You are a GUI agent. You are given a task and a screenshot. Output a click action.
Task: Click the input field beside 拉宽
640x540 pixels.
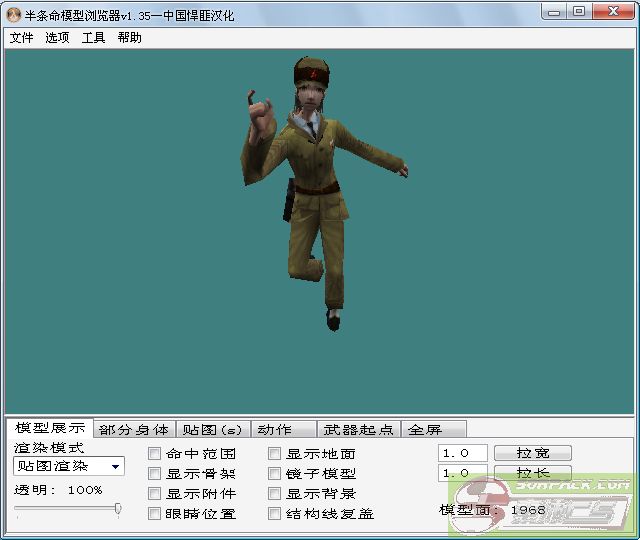pyautogui.click(x=463, y=453)
